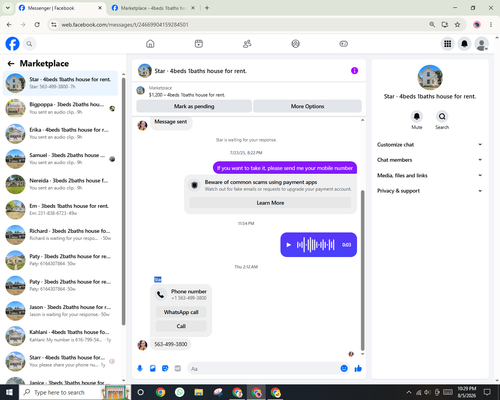Viewport: 500px width, 400px height.
Task: Choose a sticker from the sticker icon
Action: pos(165,368)
